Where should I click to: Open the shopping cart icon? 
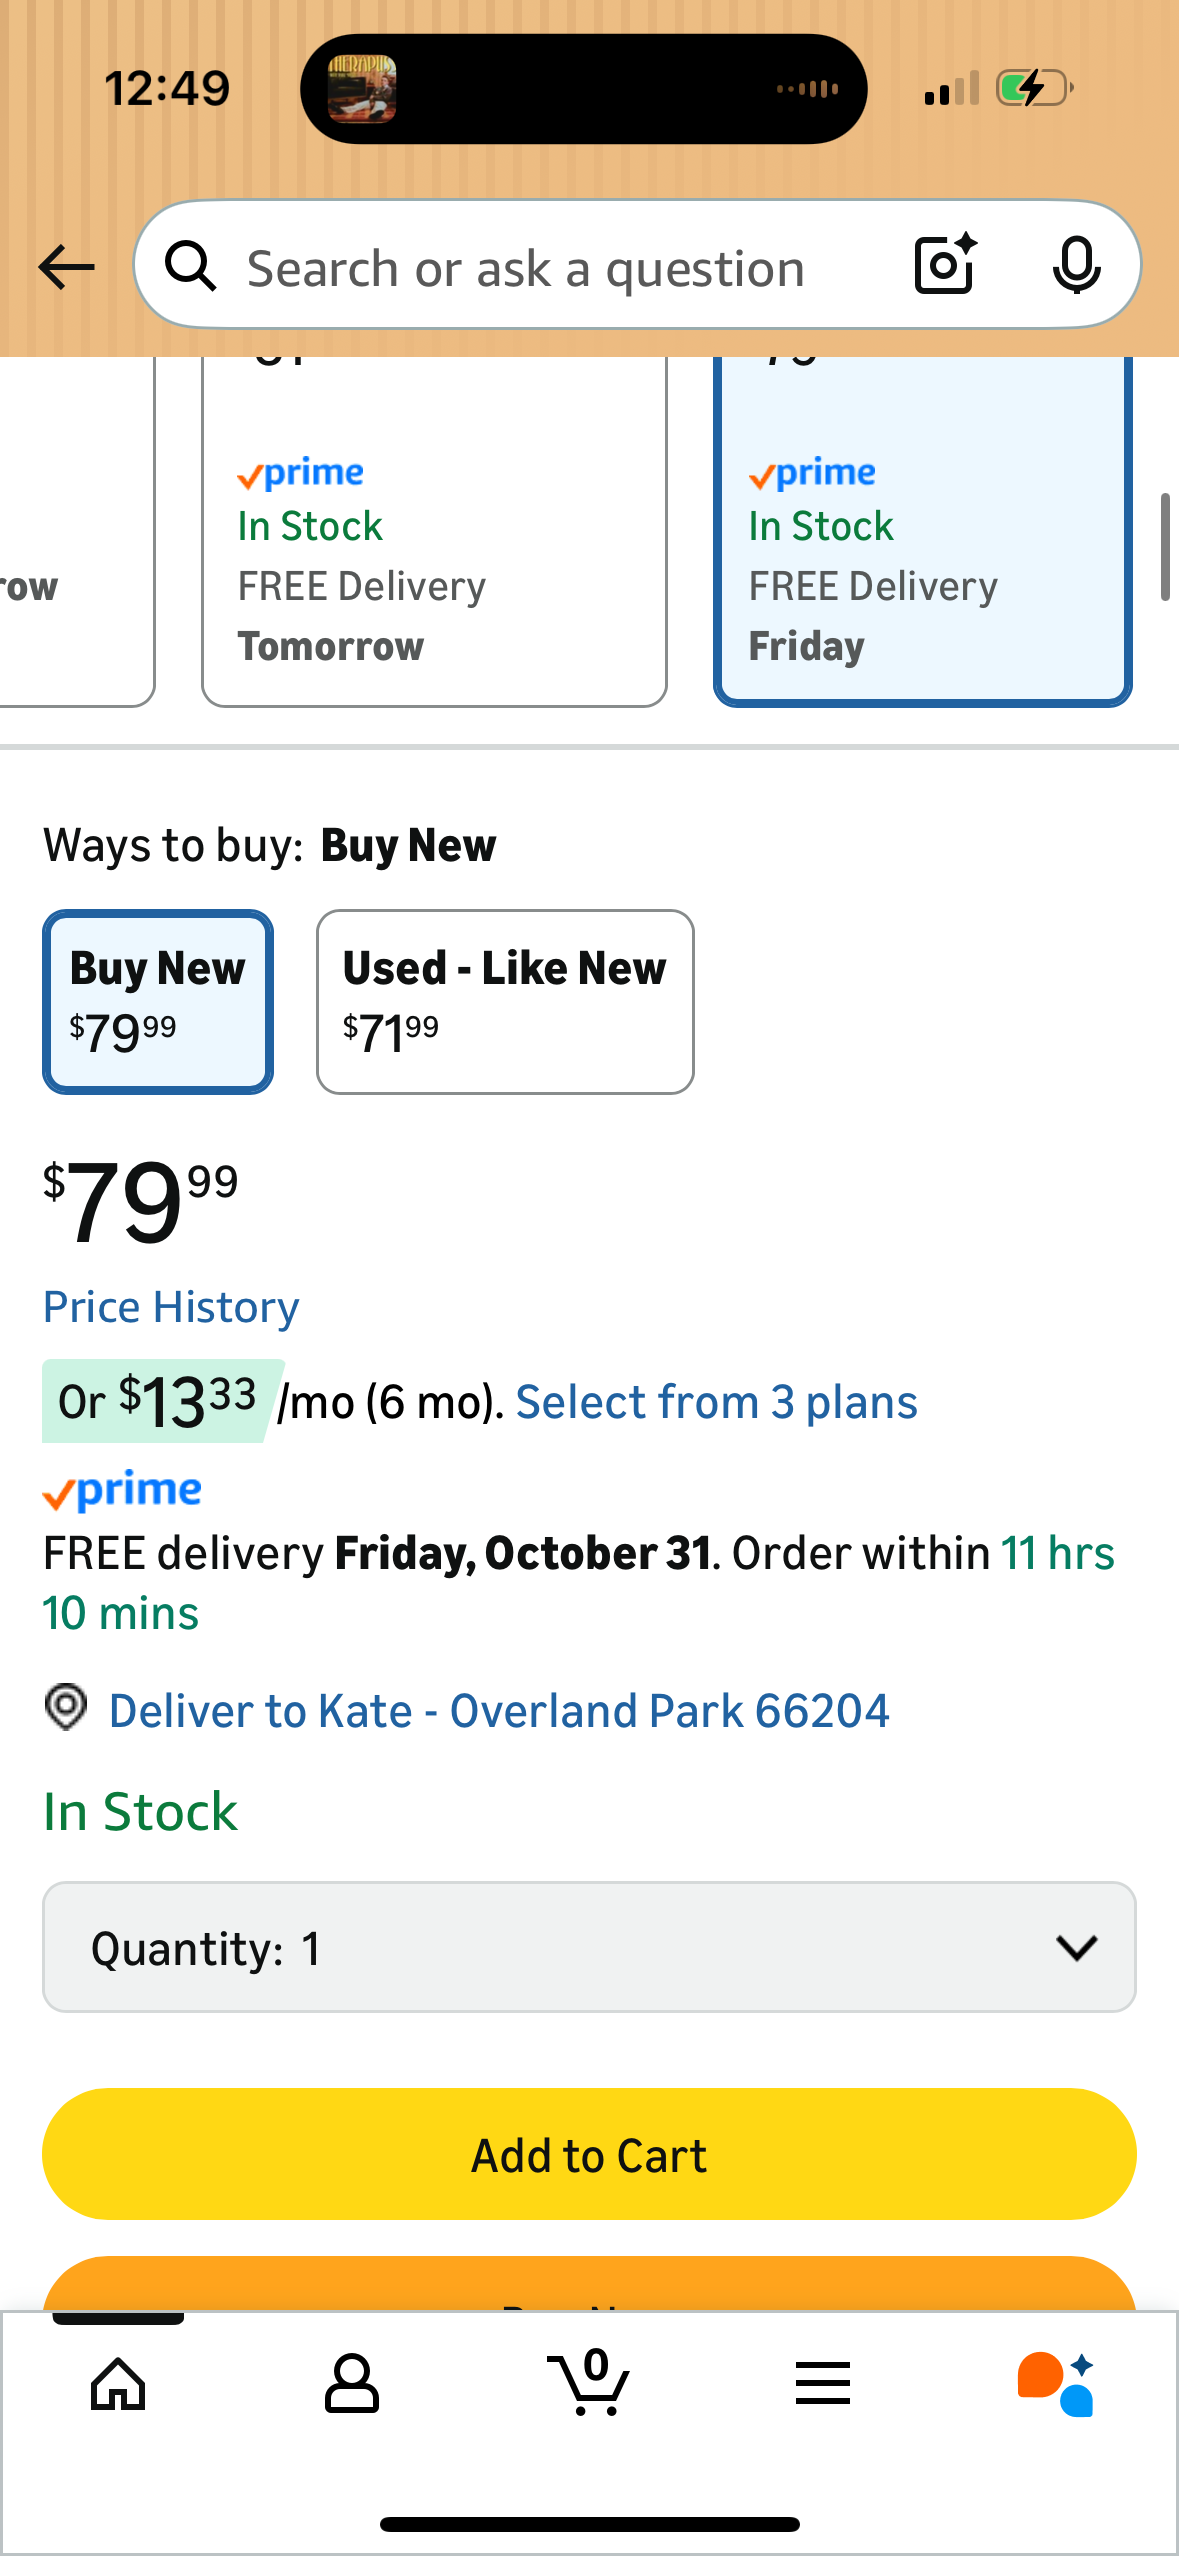(590, 2384)
